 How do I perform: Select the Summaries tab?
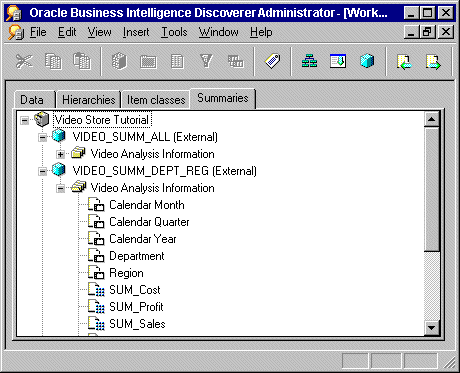[223, 98]
